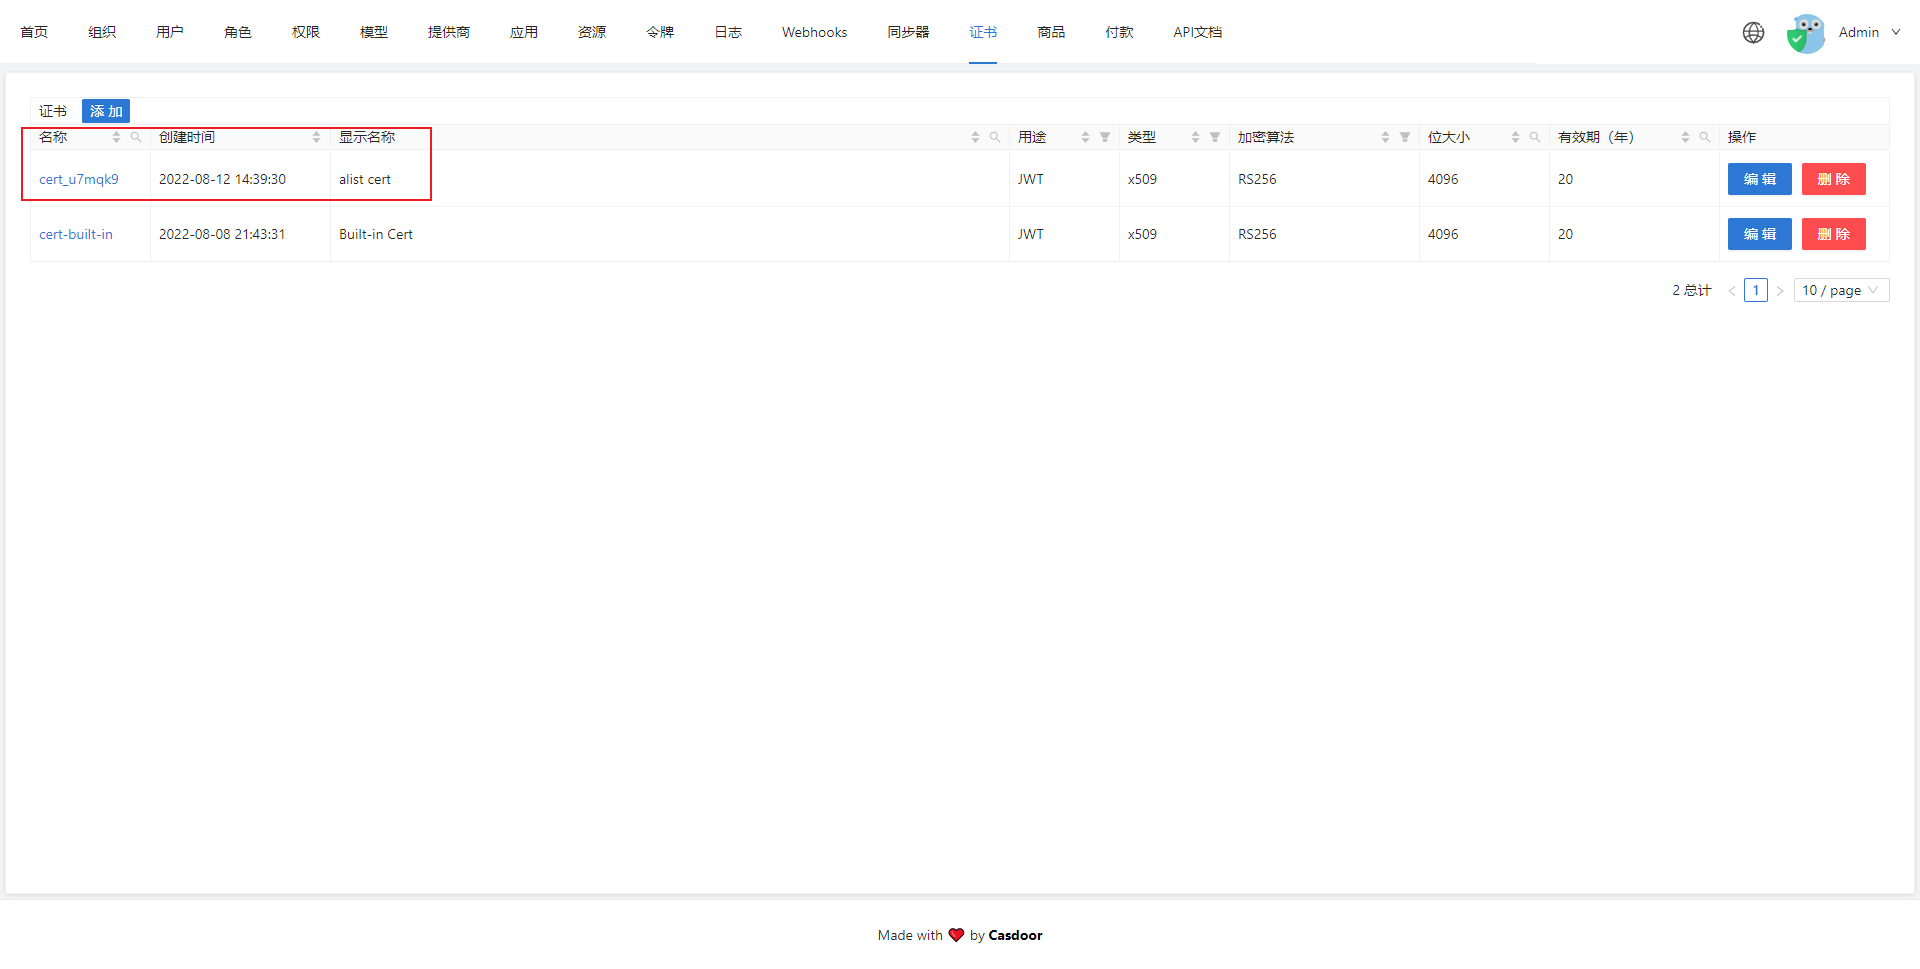Open the 应用 navigation menu item

(523, 32)
